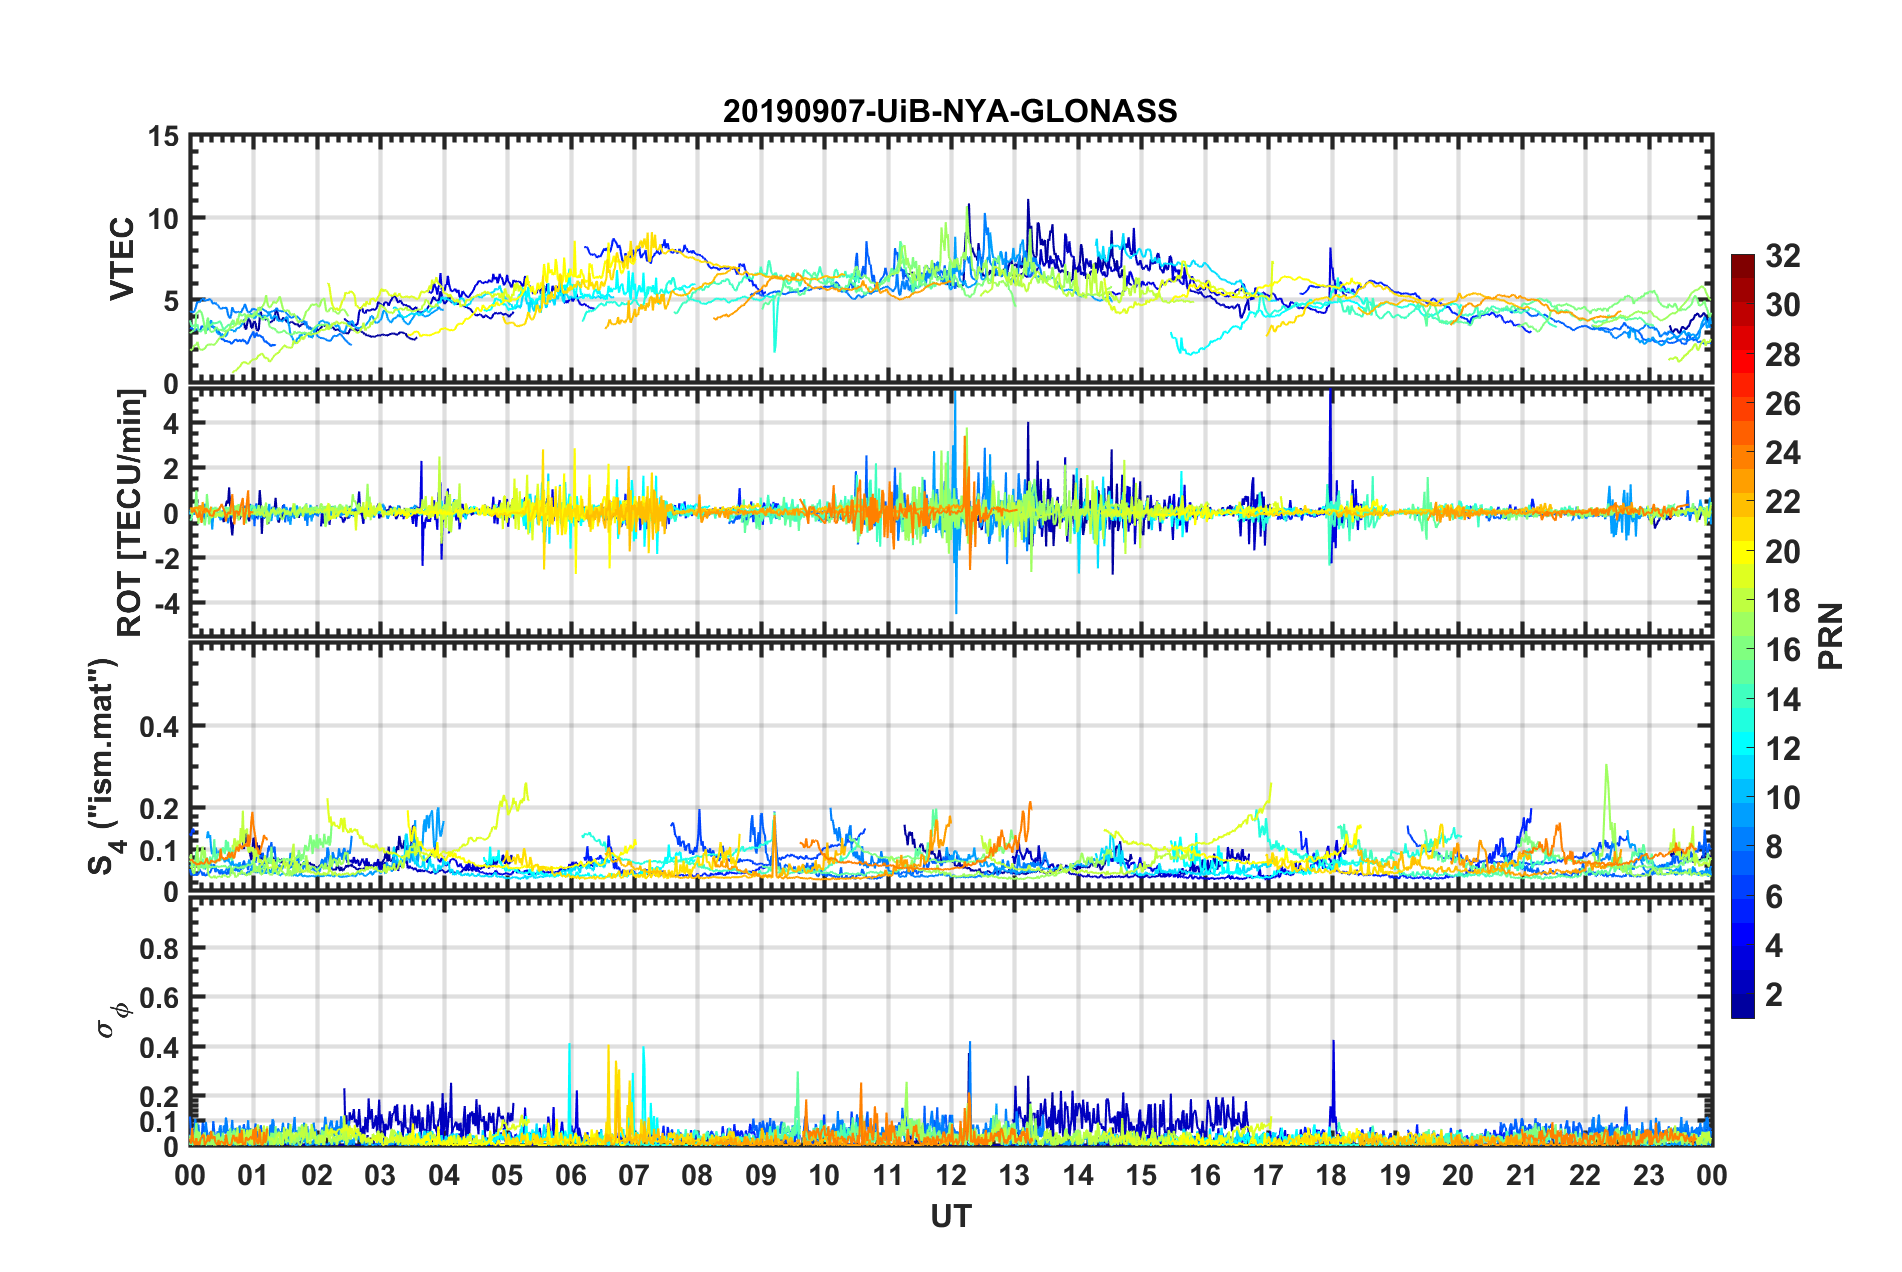Click UT axis tick label 17
The height and width of the screenshot is (1272, 1902).
tap(1268, 1175)
